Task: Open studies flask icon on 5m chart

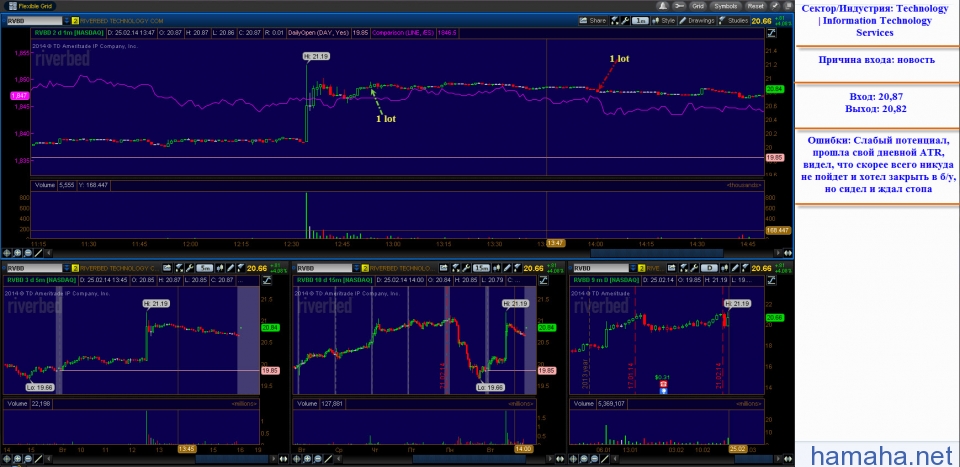Action: coord(241,268)
